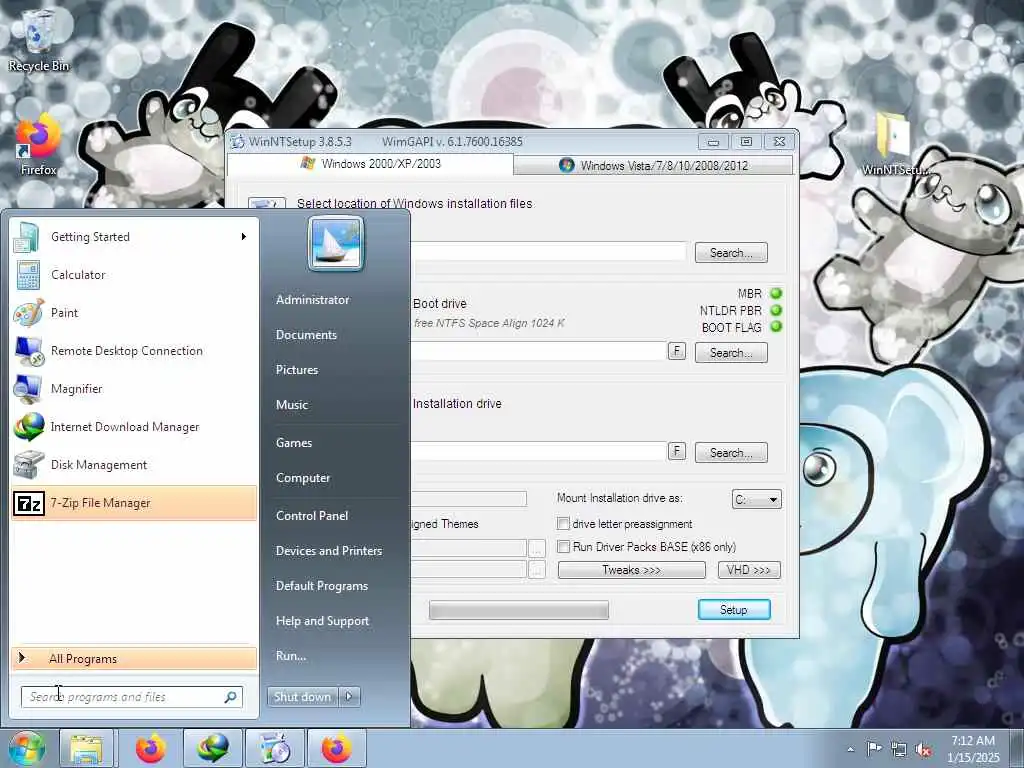Screen dimensions: 1024x768
Task: Focus Search programs and files box
Action: (131, 697)
